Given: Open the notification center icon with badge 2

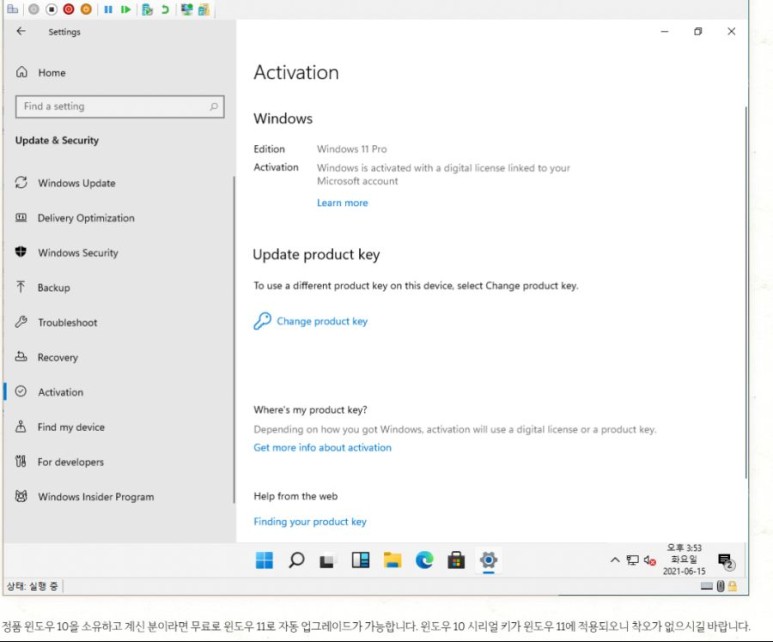Looking at the screenshot, I should tap(727, 561).
